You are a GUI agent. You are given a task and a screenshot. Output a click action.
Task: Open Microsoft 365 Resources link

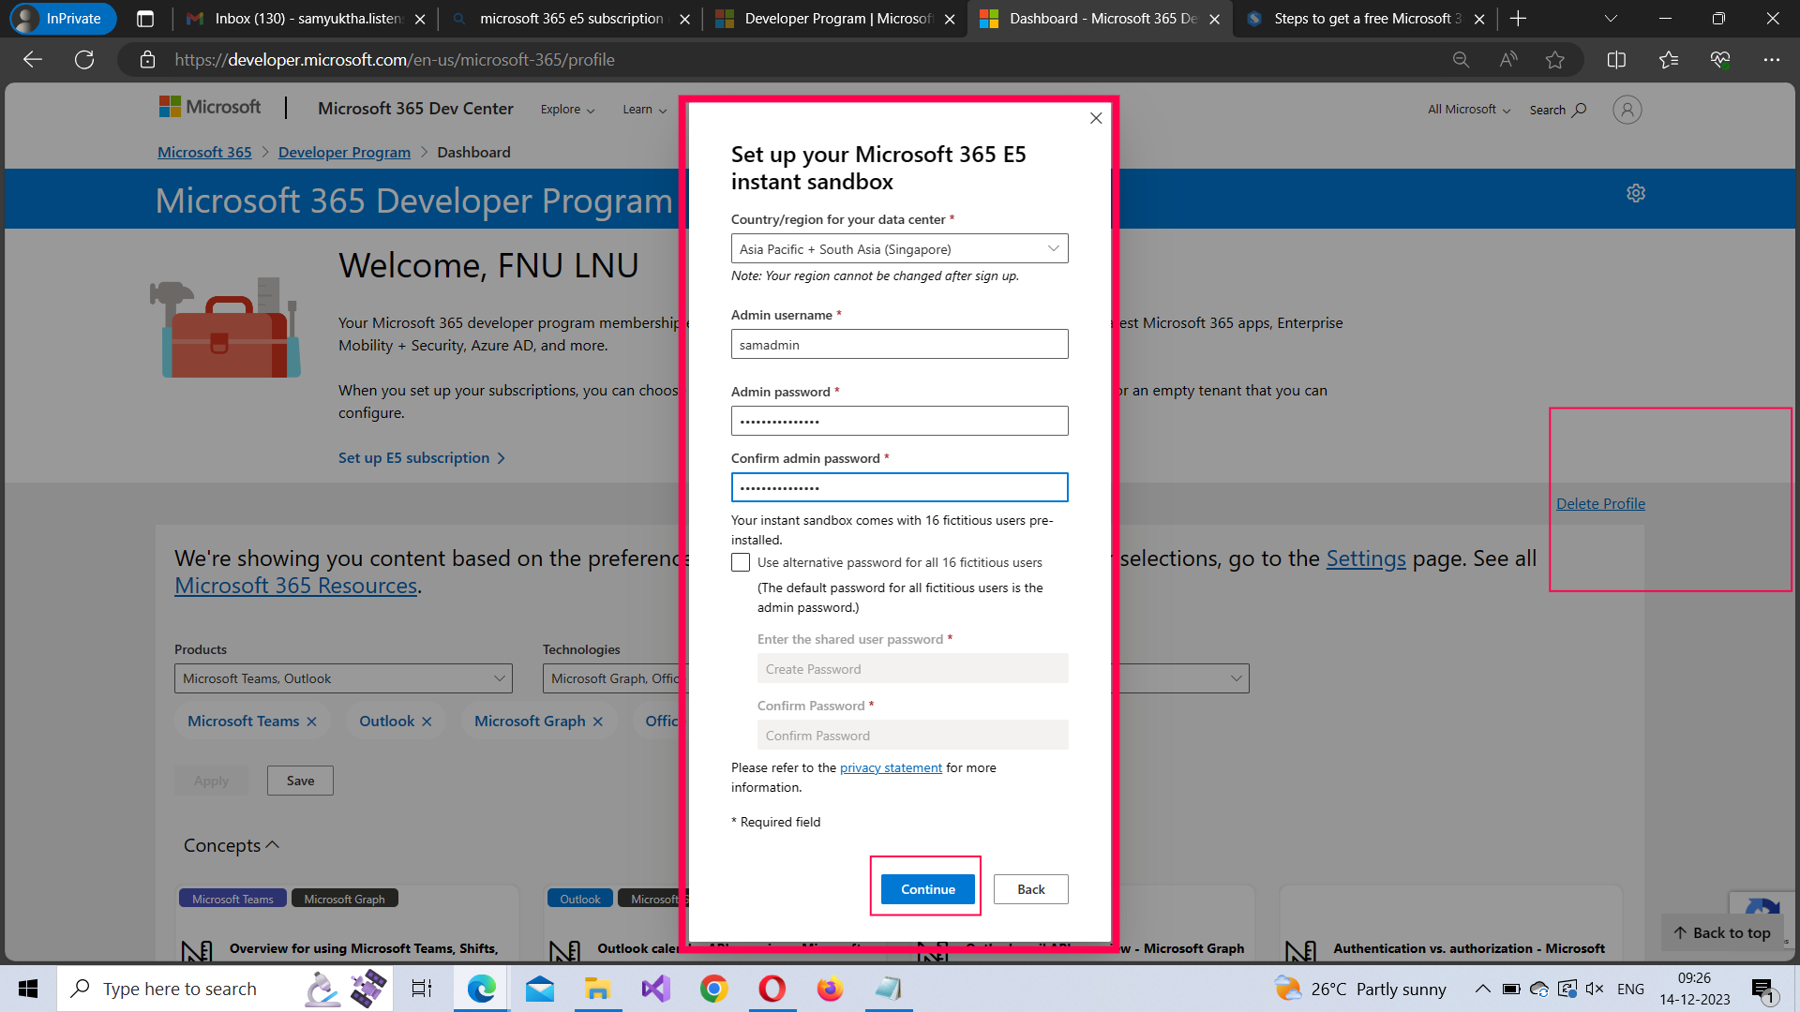click(x=295, y=586)
